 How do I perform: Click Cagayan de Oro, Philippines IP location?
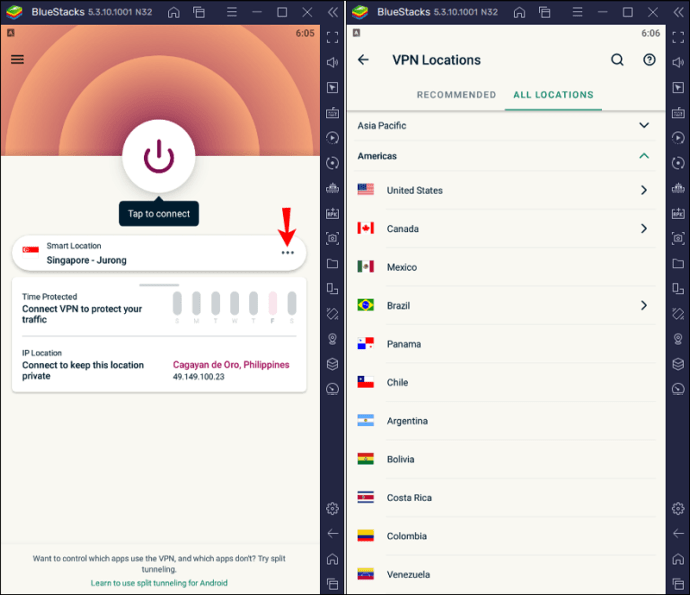click(231, 364)
